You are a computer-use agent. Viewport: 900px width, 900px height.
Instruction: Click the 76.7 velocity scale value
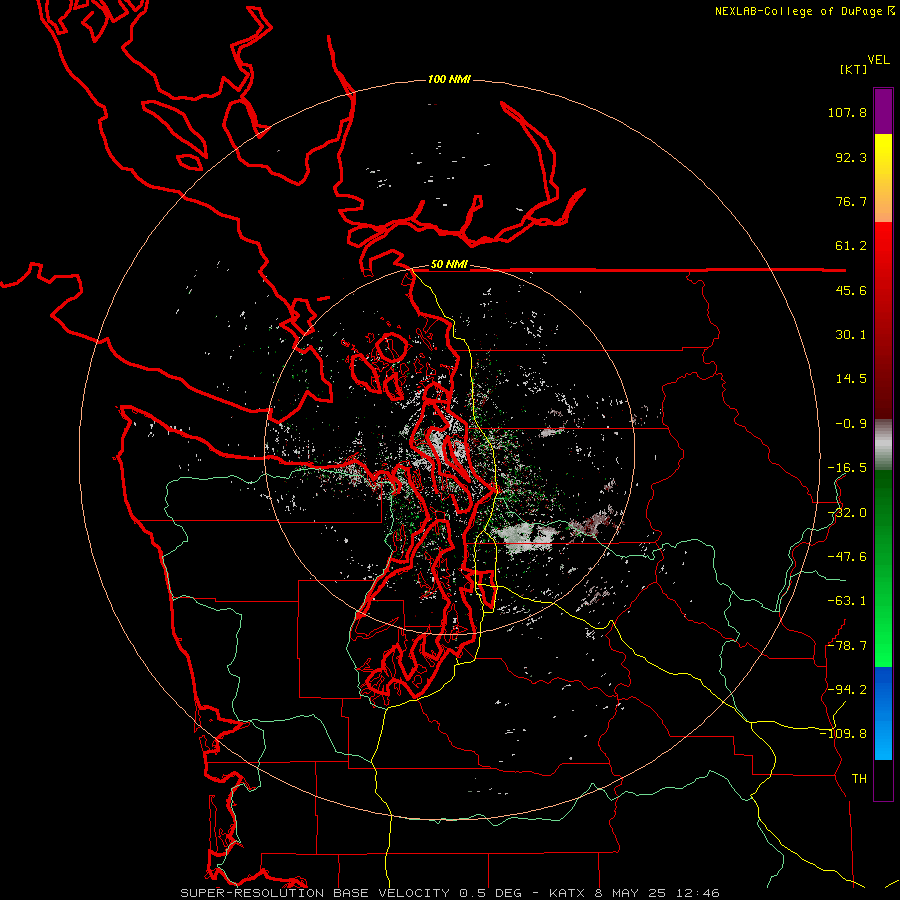click(851, 201)
